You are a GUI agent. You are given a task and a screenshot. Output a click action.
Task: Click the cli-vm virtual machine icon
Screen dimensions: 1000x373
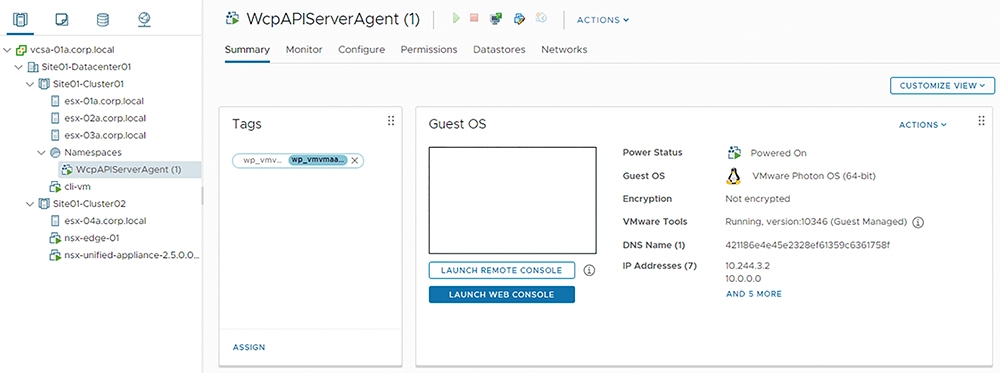(x=55, y=186)
